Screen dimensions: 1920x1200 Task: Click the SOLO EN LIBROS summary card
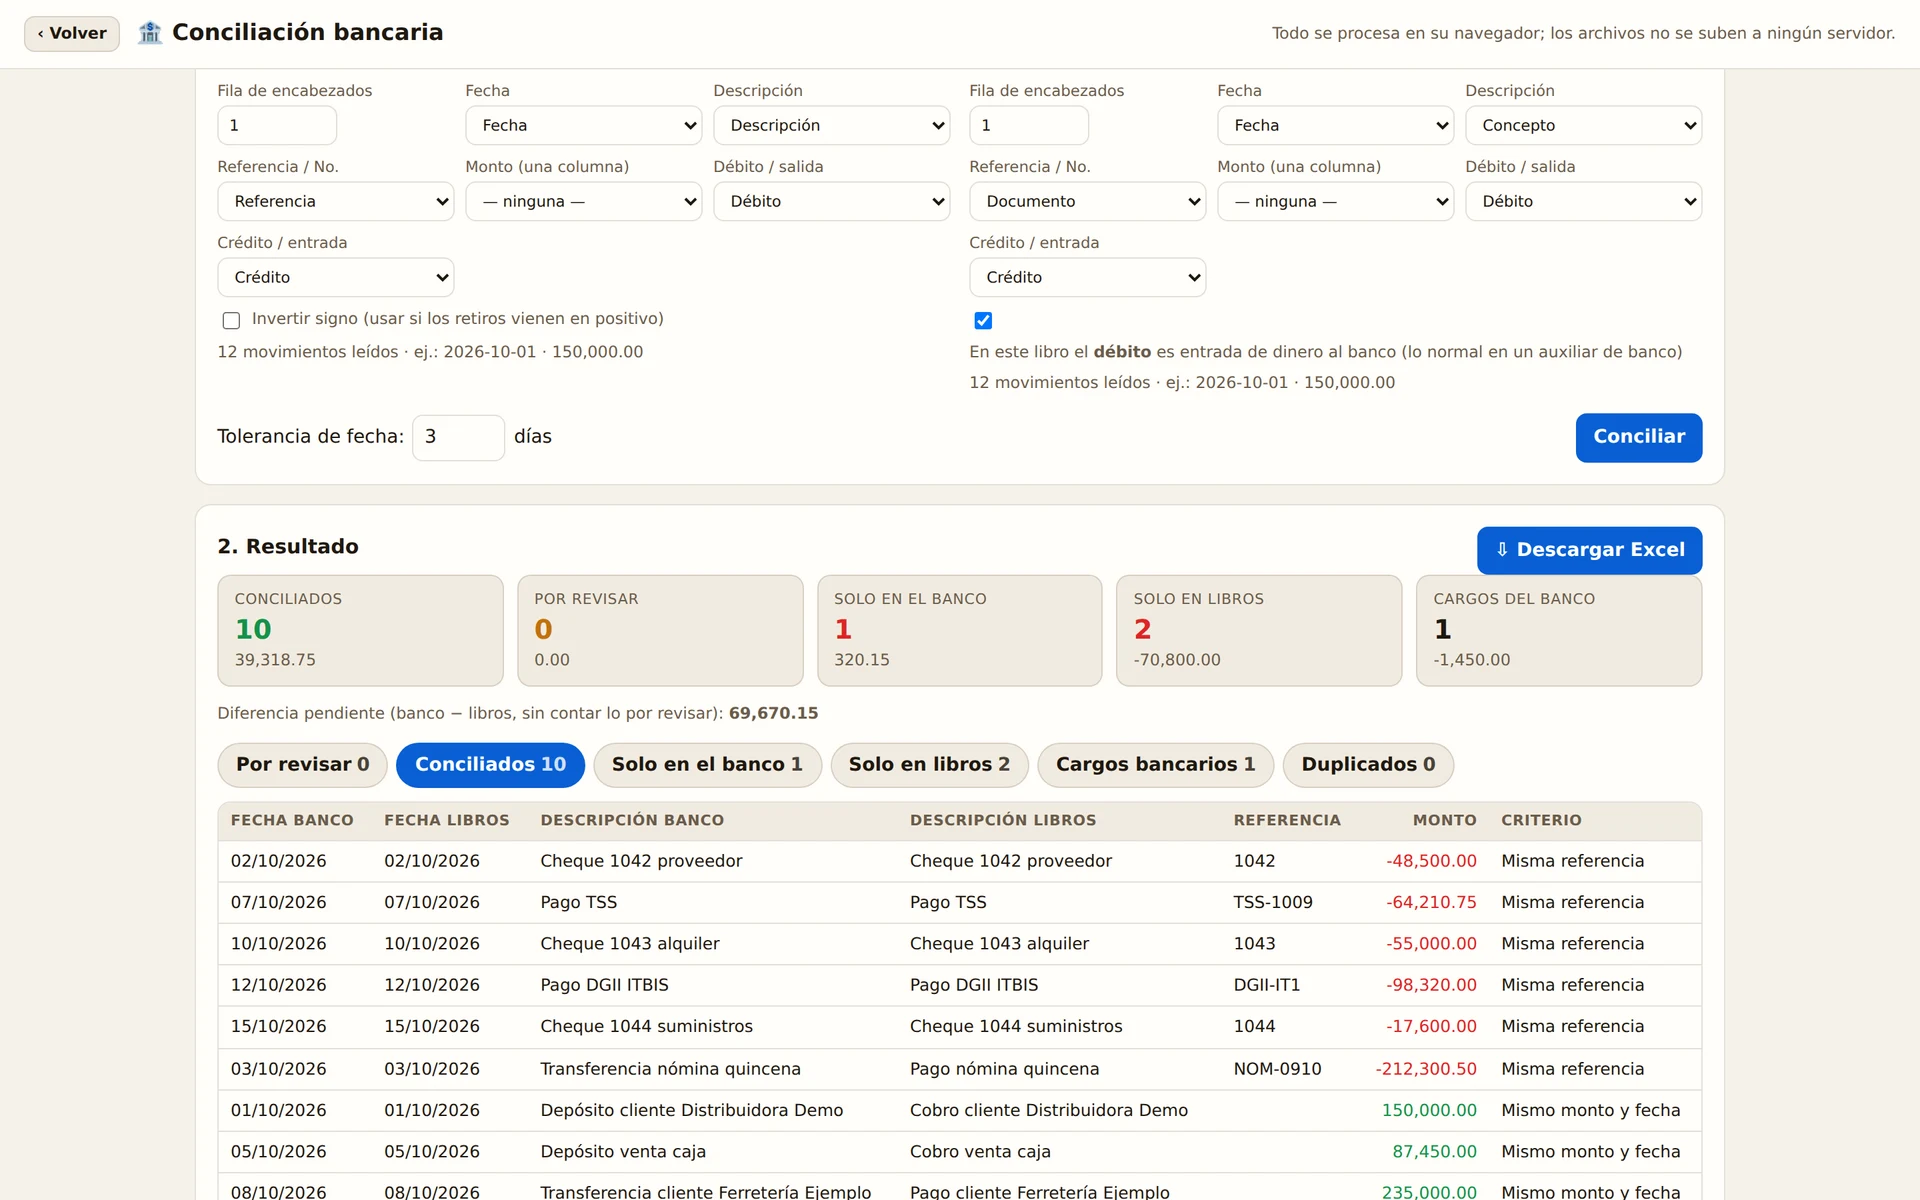1259,630
